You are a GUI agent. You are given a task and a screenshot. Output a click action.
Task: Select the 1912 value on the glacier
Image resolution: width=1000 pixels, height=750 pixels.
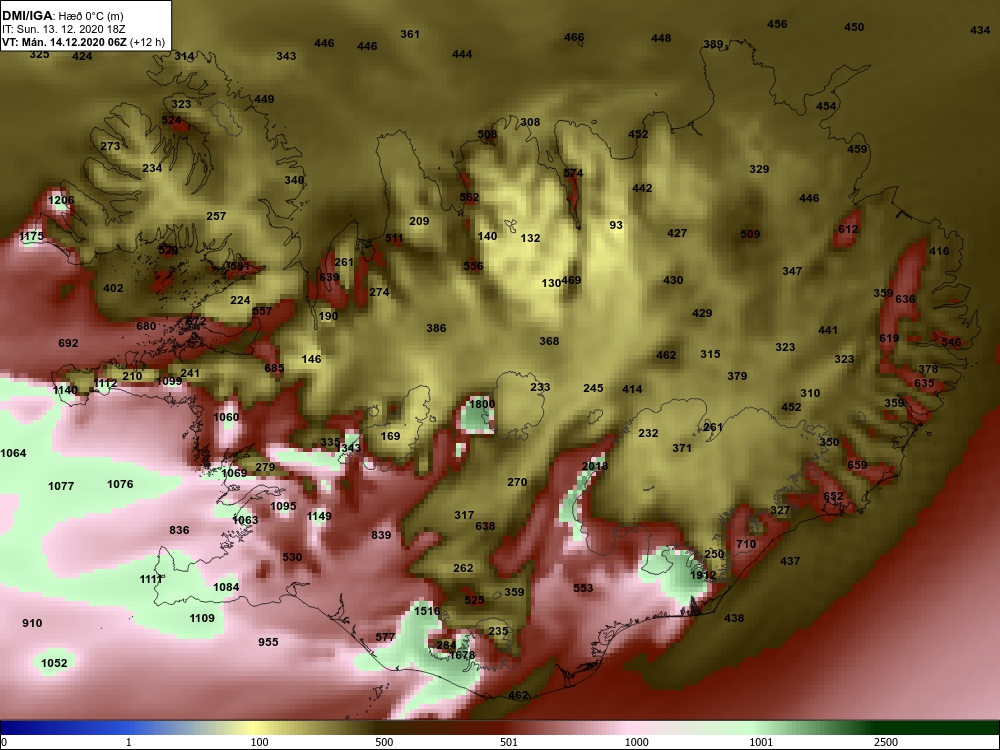(x=703, y=575)
